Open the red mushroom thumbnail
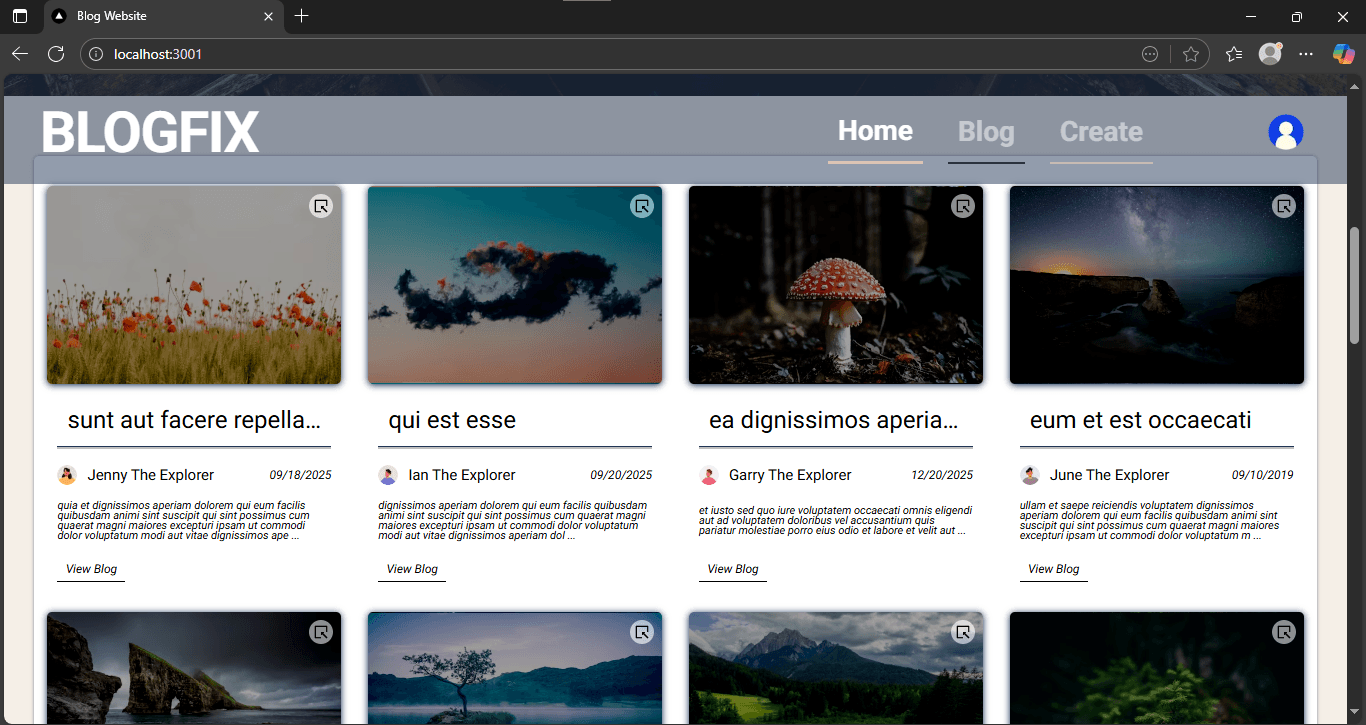 (x=836, y=285)
